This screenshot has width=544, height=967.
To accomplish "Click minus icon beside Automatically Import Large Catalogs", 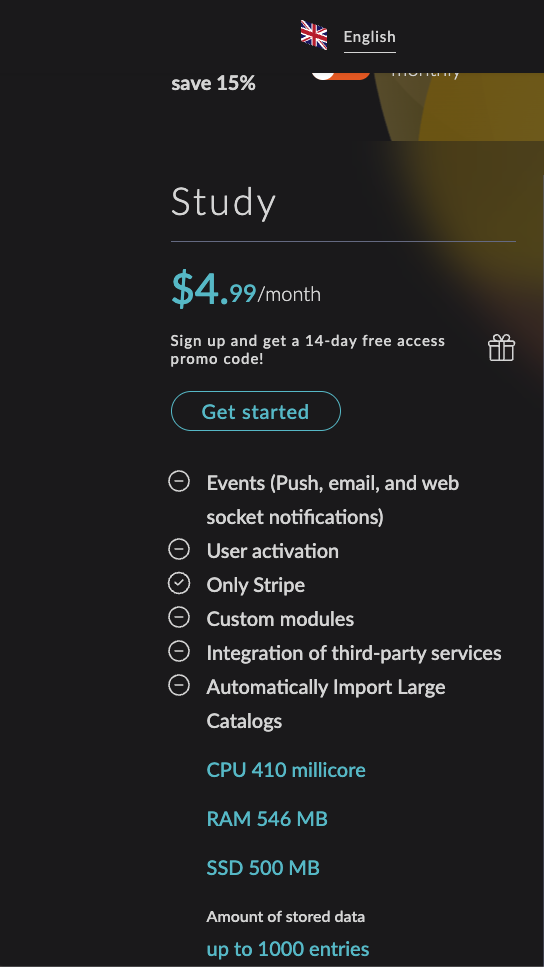I will [x=179, y=685].
